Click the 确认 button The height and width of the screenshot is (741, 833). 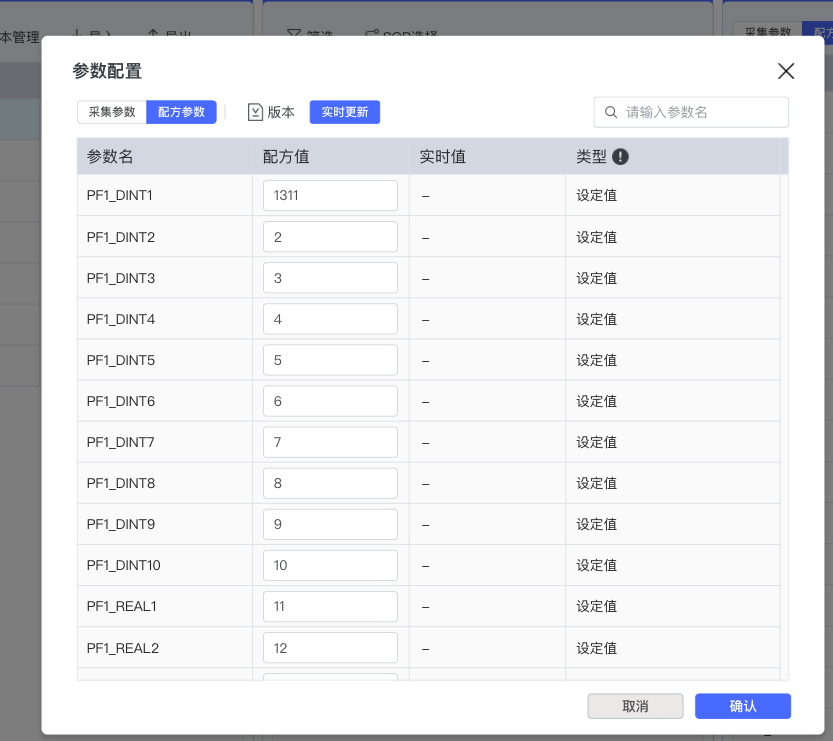[x=743, y=706]
